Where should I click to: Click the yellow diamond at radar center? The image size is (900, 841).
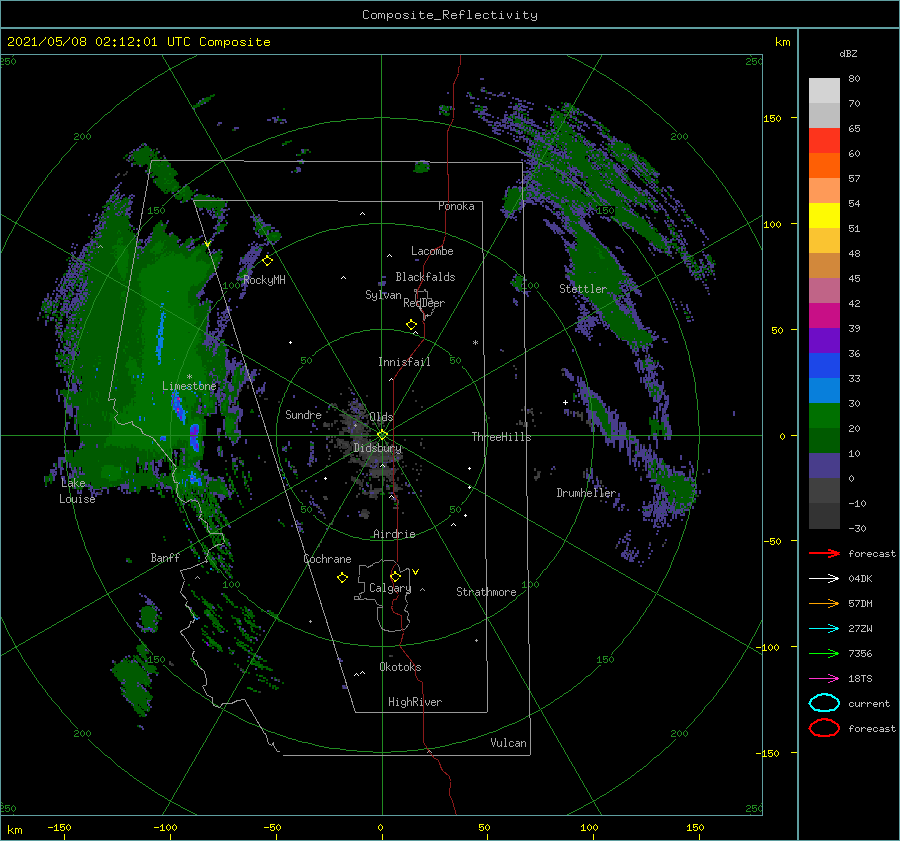(x=382, y=435)
